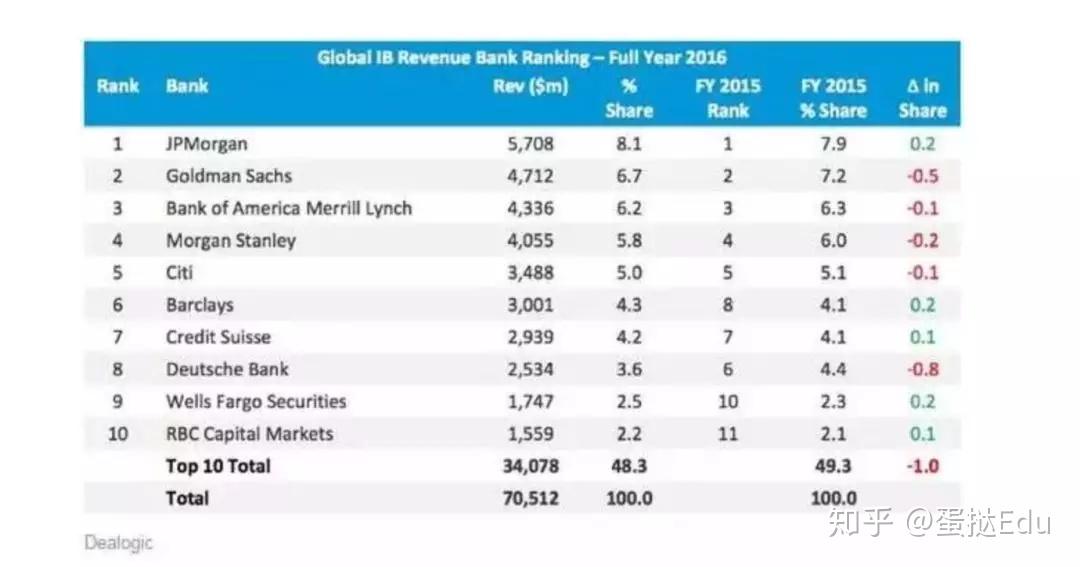
Task: Select the total revenue value 70,512
Action: (x=529, y=497)
